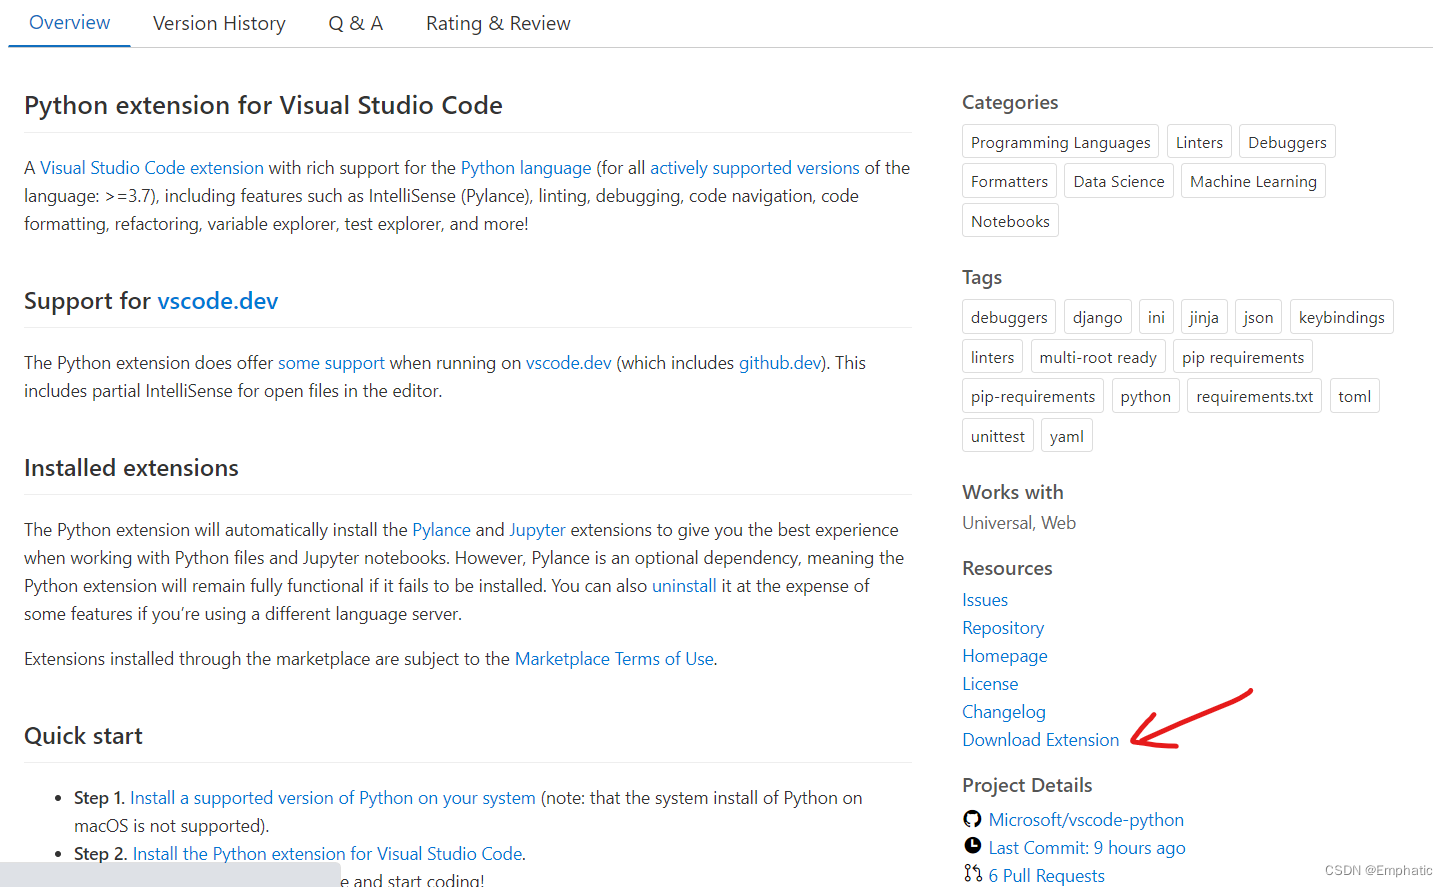The height and width of the screenshot is (887, 1448).
Task: Click the 'Universal, Web' text under Works with
Action: click(1019, 523)
